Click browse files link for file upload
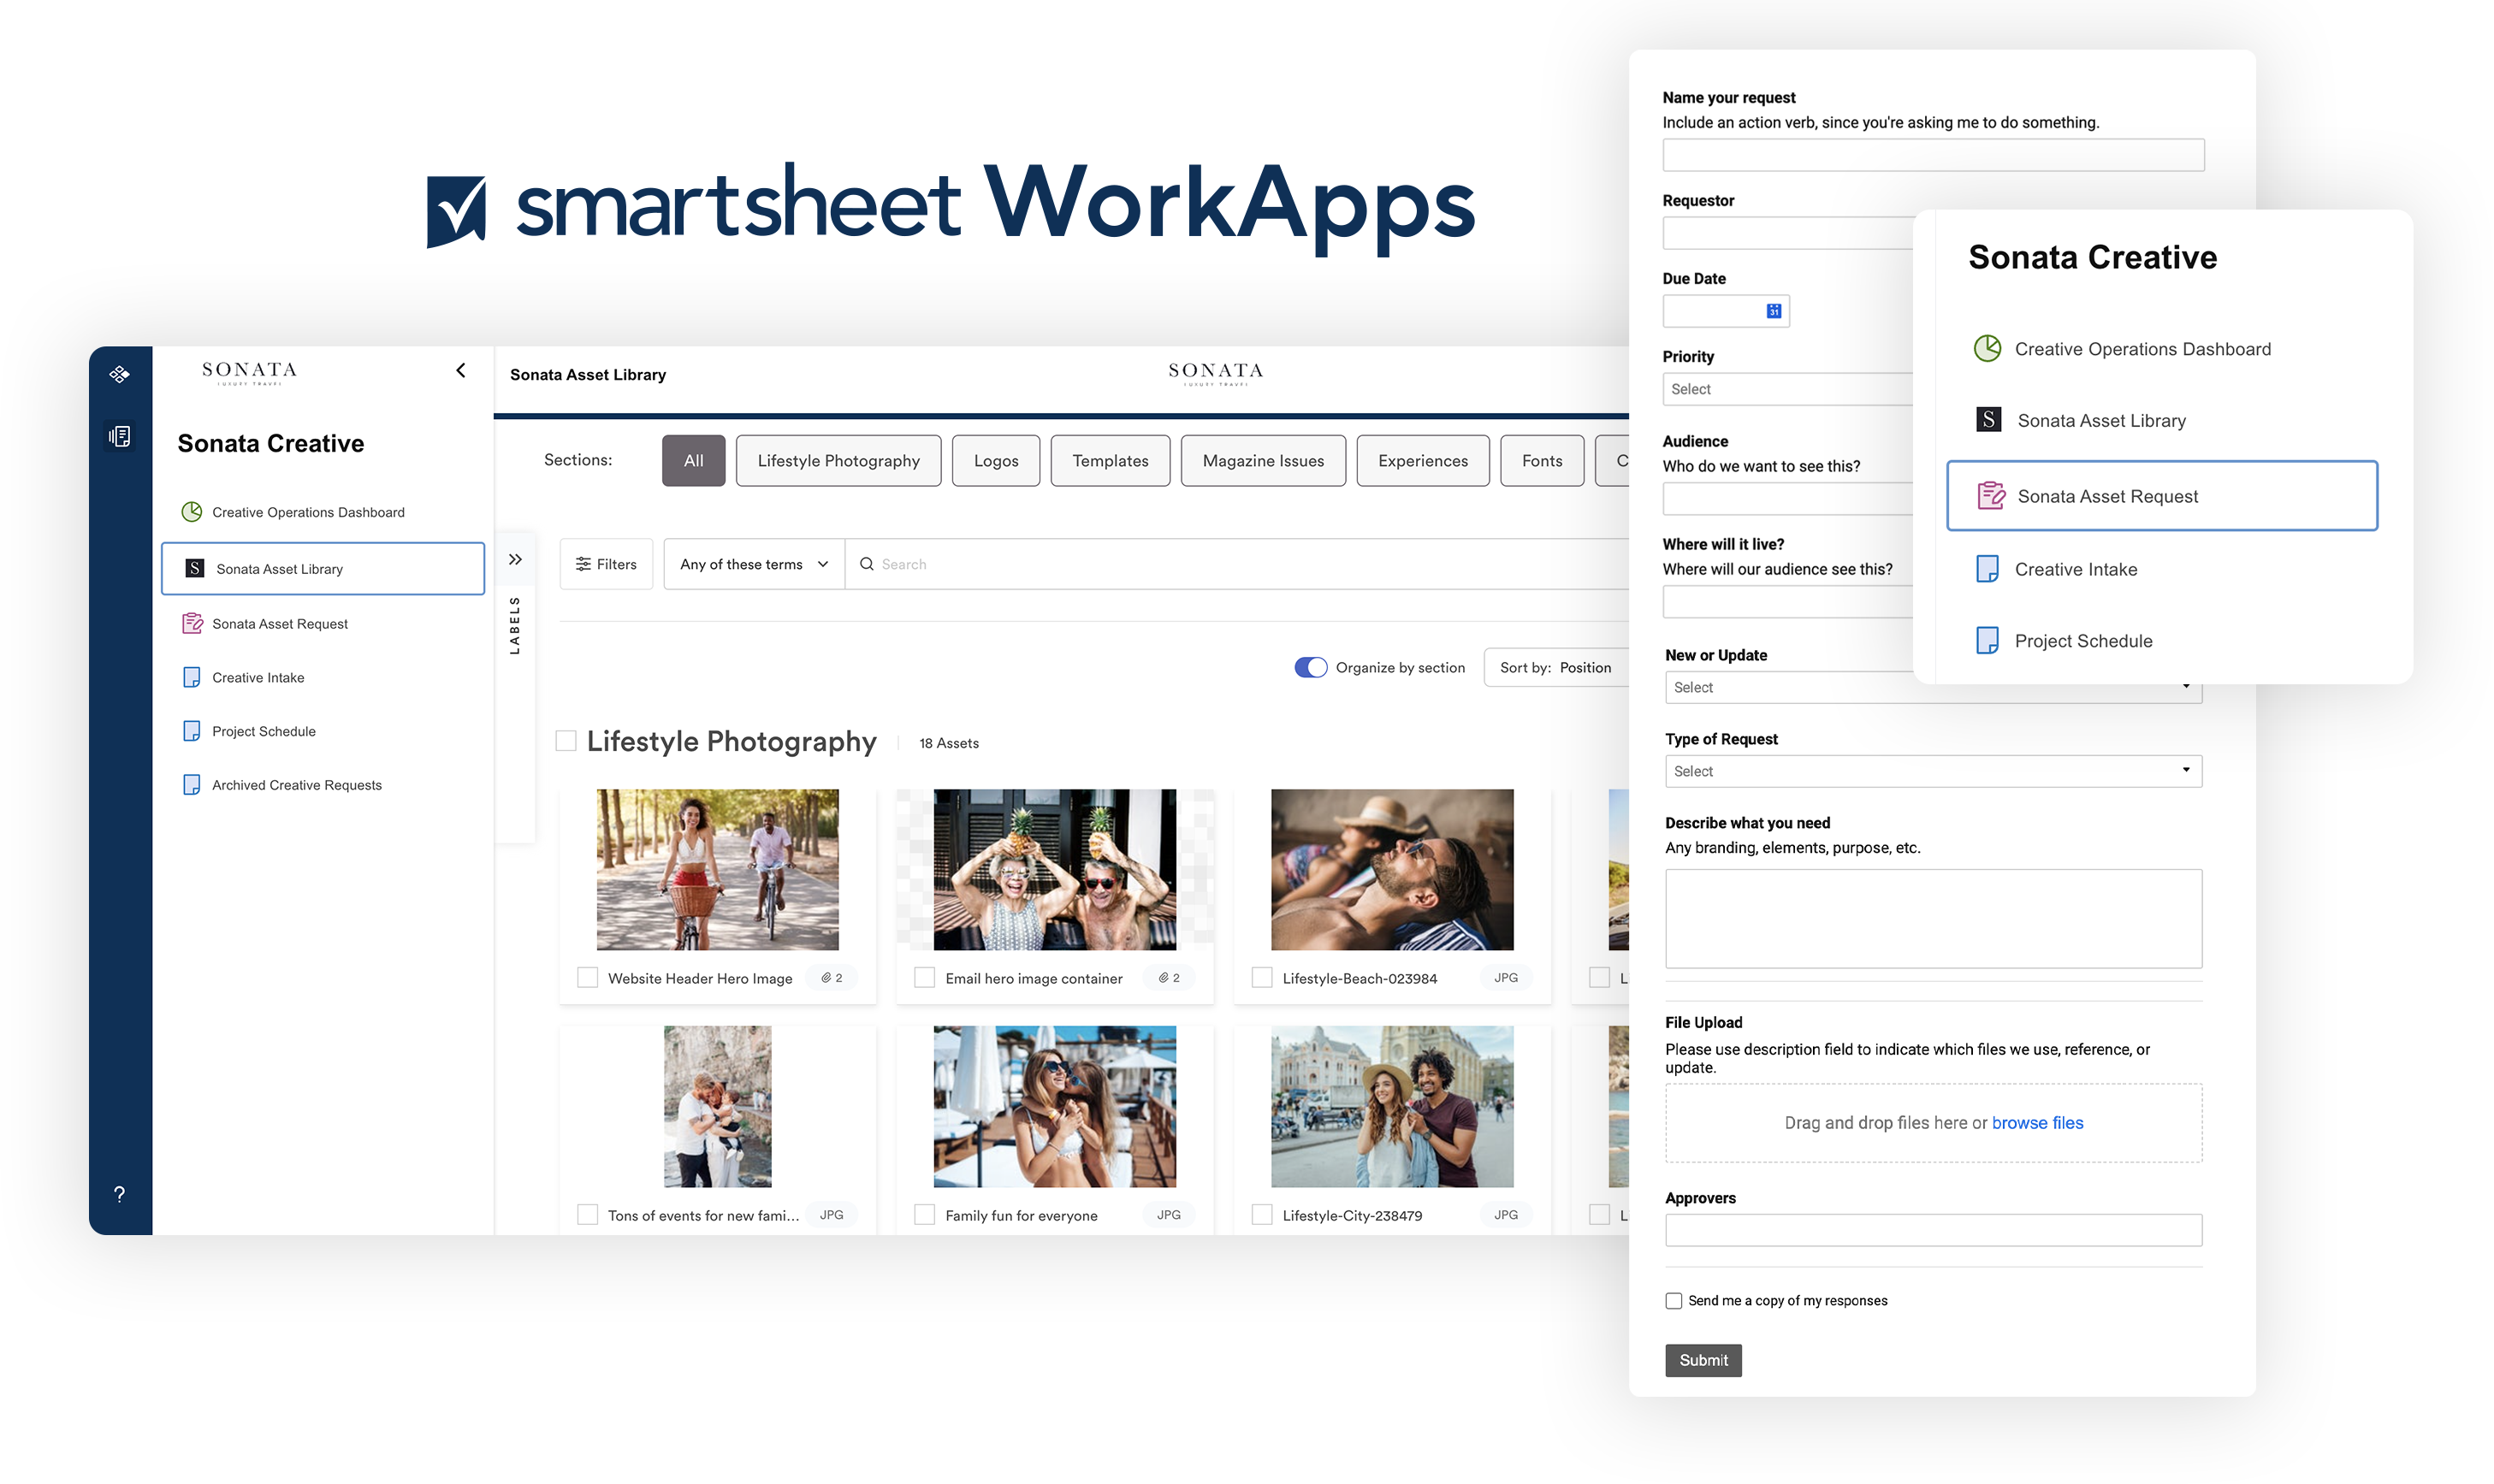Screen dimensions: 2494x1484 2036,1122
